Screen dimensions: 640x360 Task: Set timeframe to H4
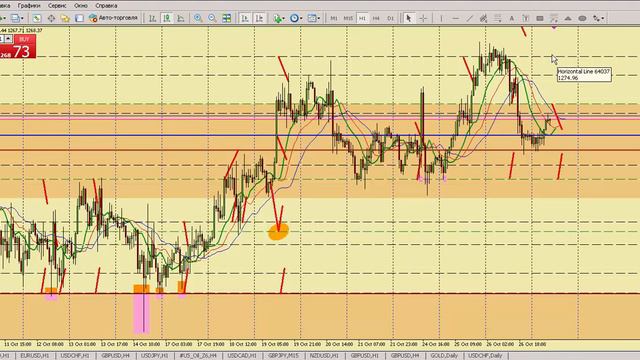(x=376, y=18)
